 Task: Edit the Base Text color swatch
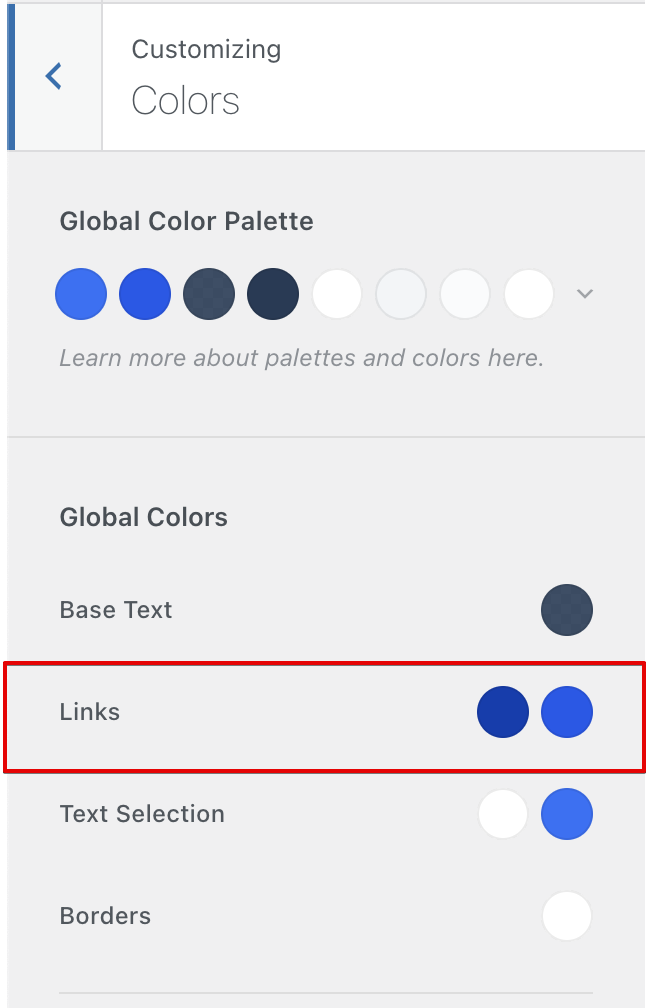567,610
